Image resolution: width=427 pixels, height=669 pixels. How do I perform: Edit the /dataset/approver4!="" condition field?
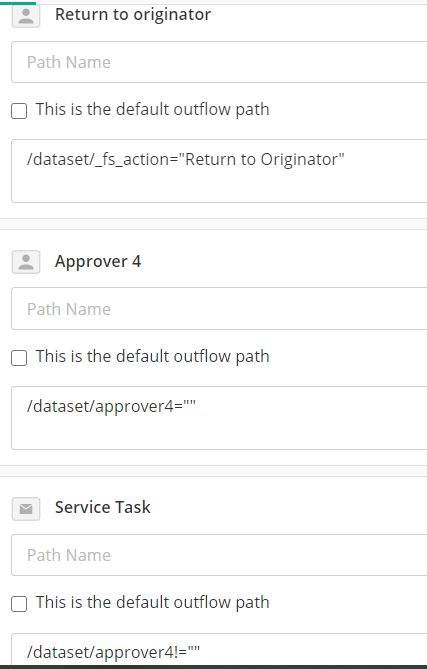[x=219, y=649]
